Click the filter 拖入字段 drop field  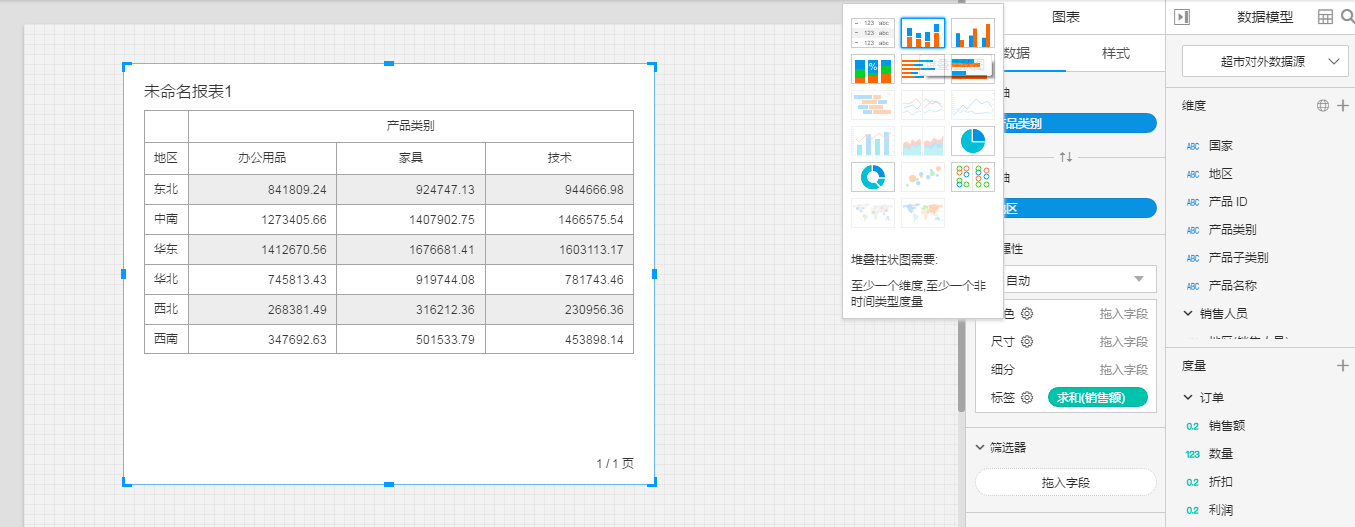[1065, 482]
